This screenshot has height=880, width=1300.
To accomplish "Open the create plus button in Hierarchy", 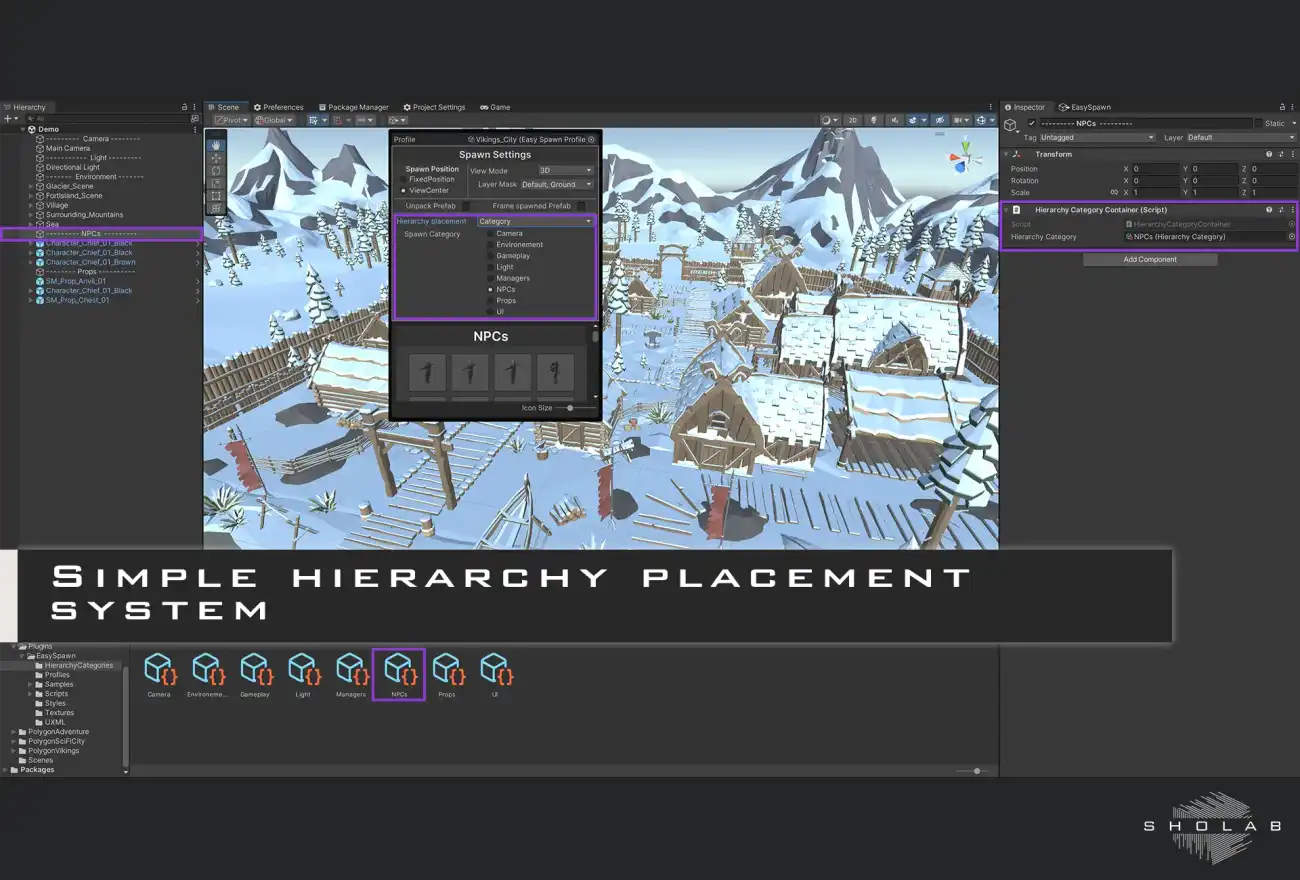I will pos(10,118).
